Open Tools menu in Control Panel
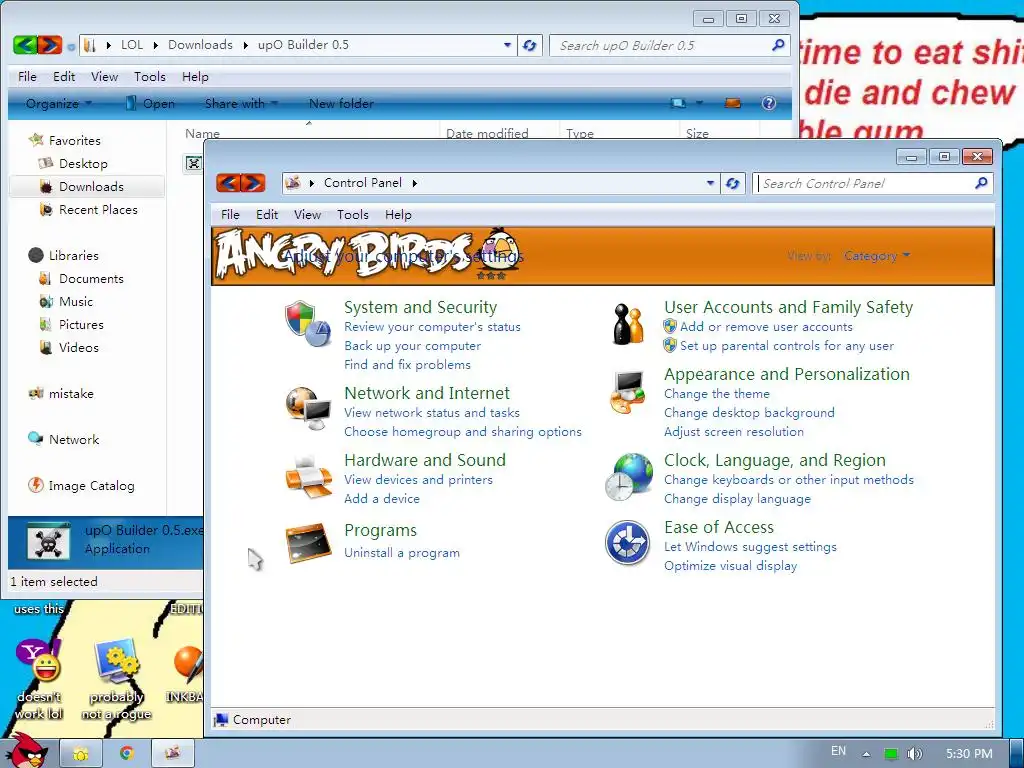 click(353, 215)
